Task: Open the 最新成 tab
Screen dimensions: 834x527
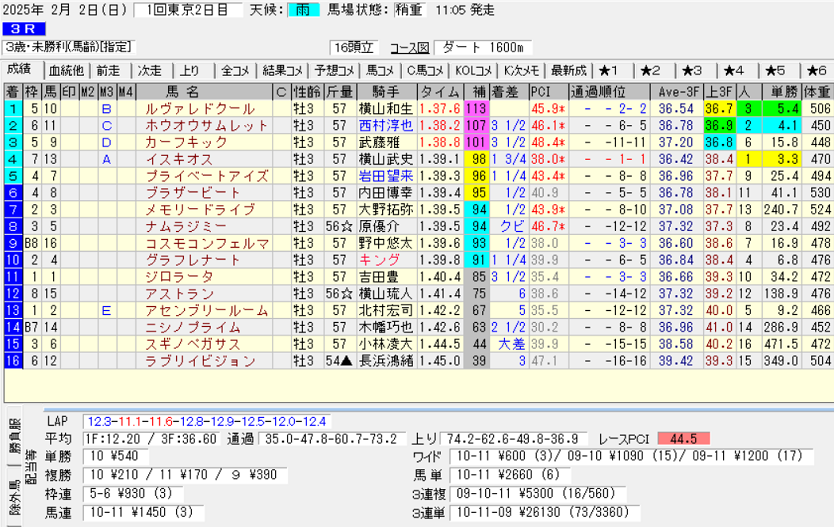Action: click(568, 71)
